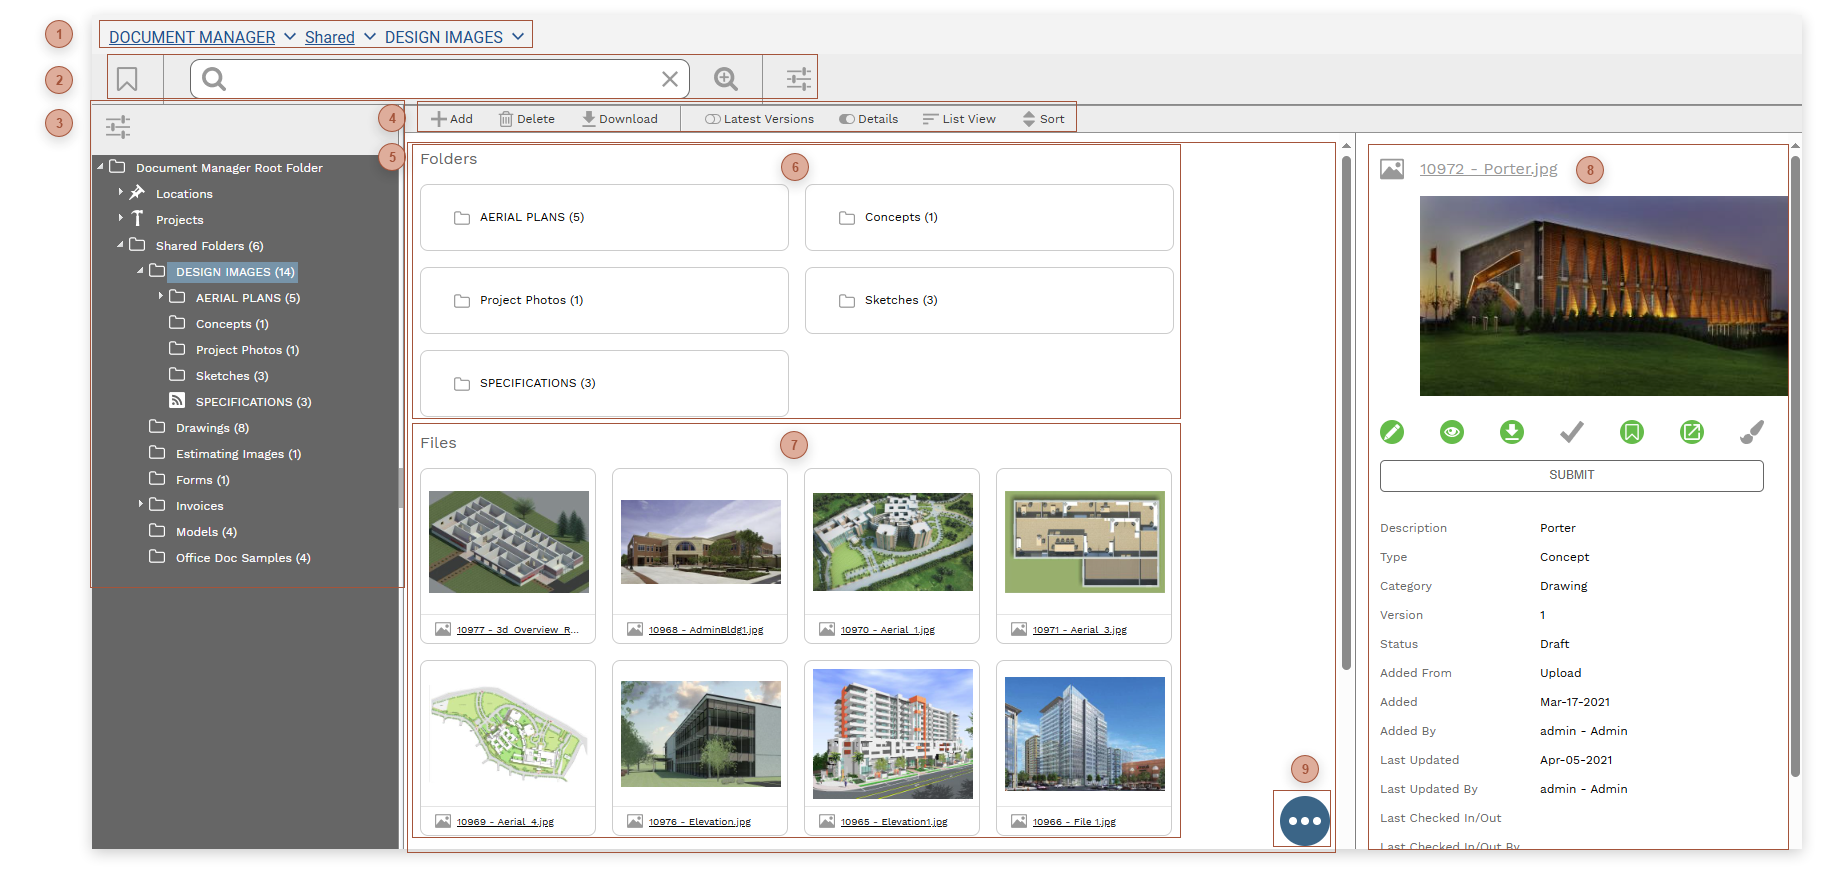This screenshot has height=878, width=1821.
Task: Toggle the Details panel switch
Action: 847,119
